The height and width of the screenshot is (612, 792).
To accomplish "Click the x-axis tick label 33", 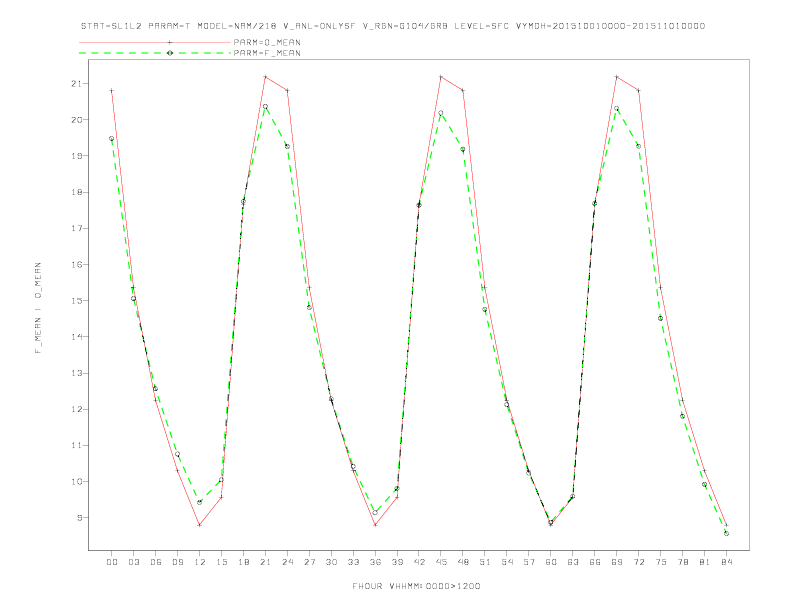I will tap(354, 562).
